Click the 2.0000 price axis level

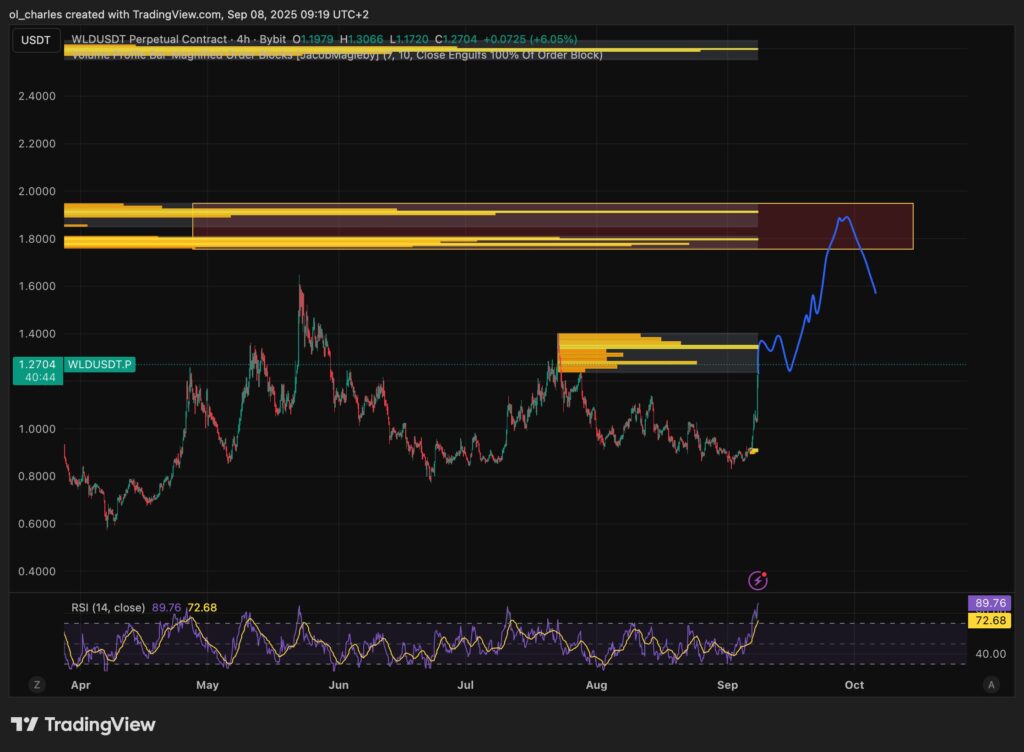pyautogui.click(x=37, y=191)
